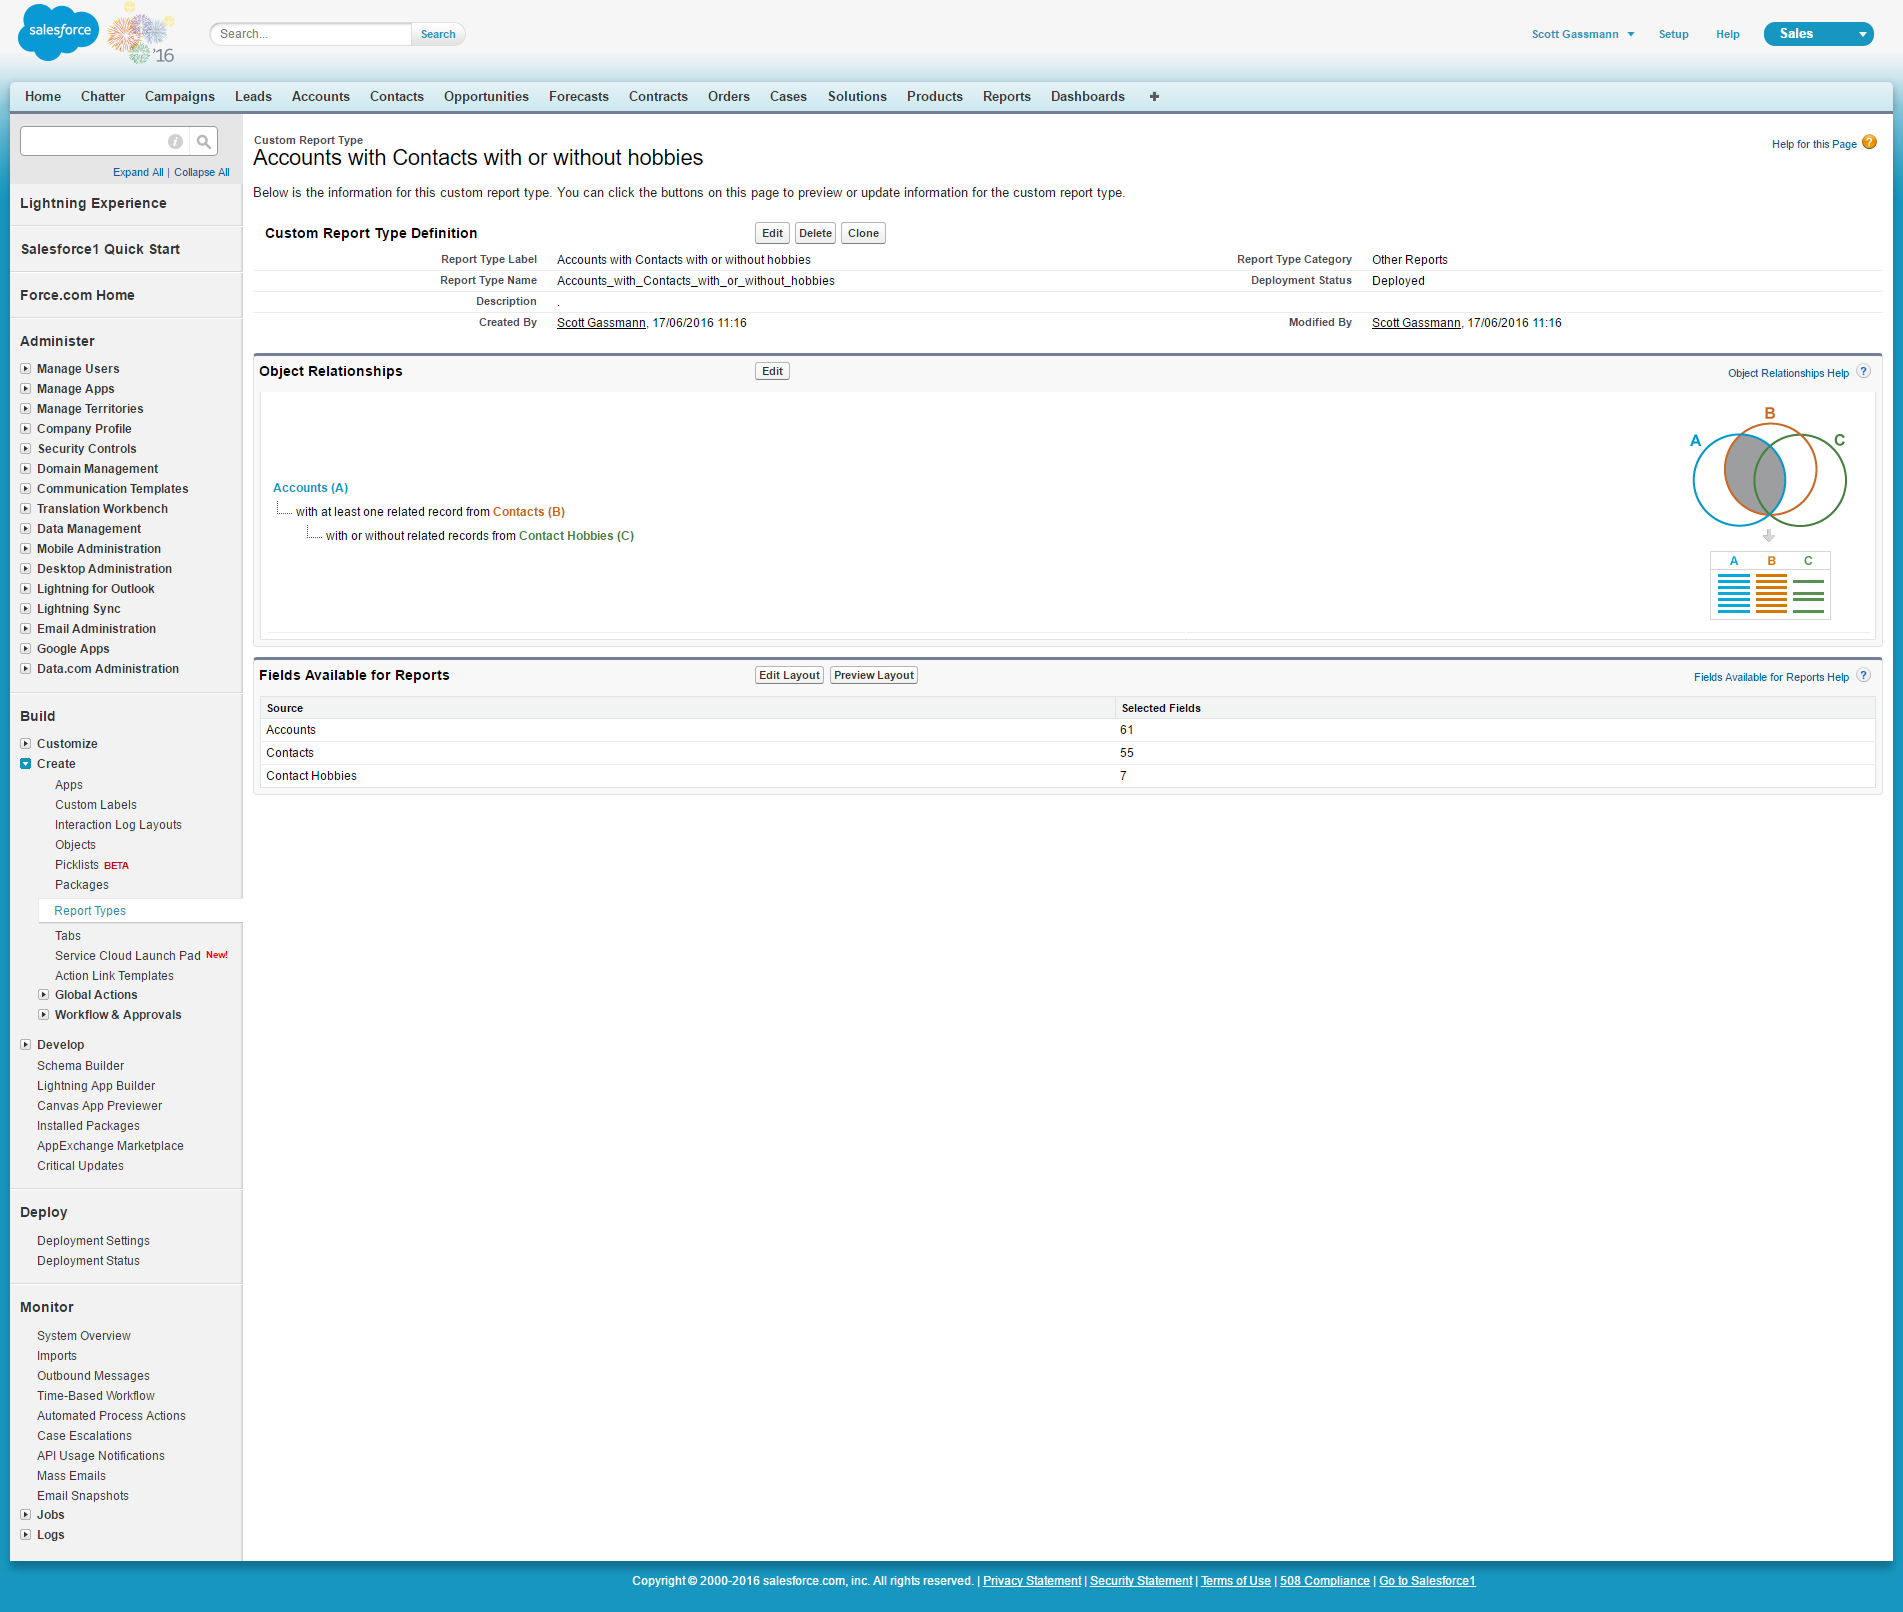
Task: Switch to the Opportunities tab
Action: 486,97
